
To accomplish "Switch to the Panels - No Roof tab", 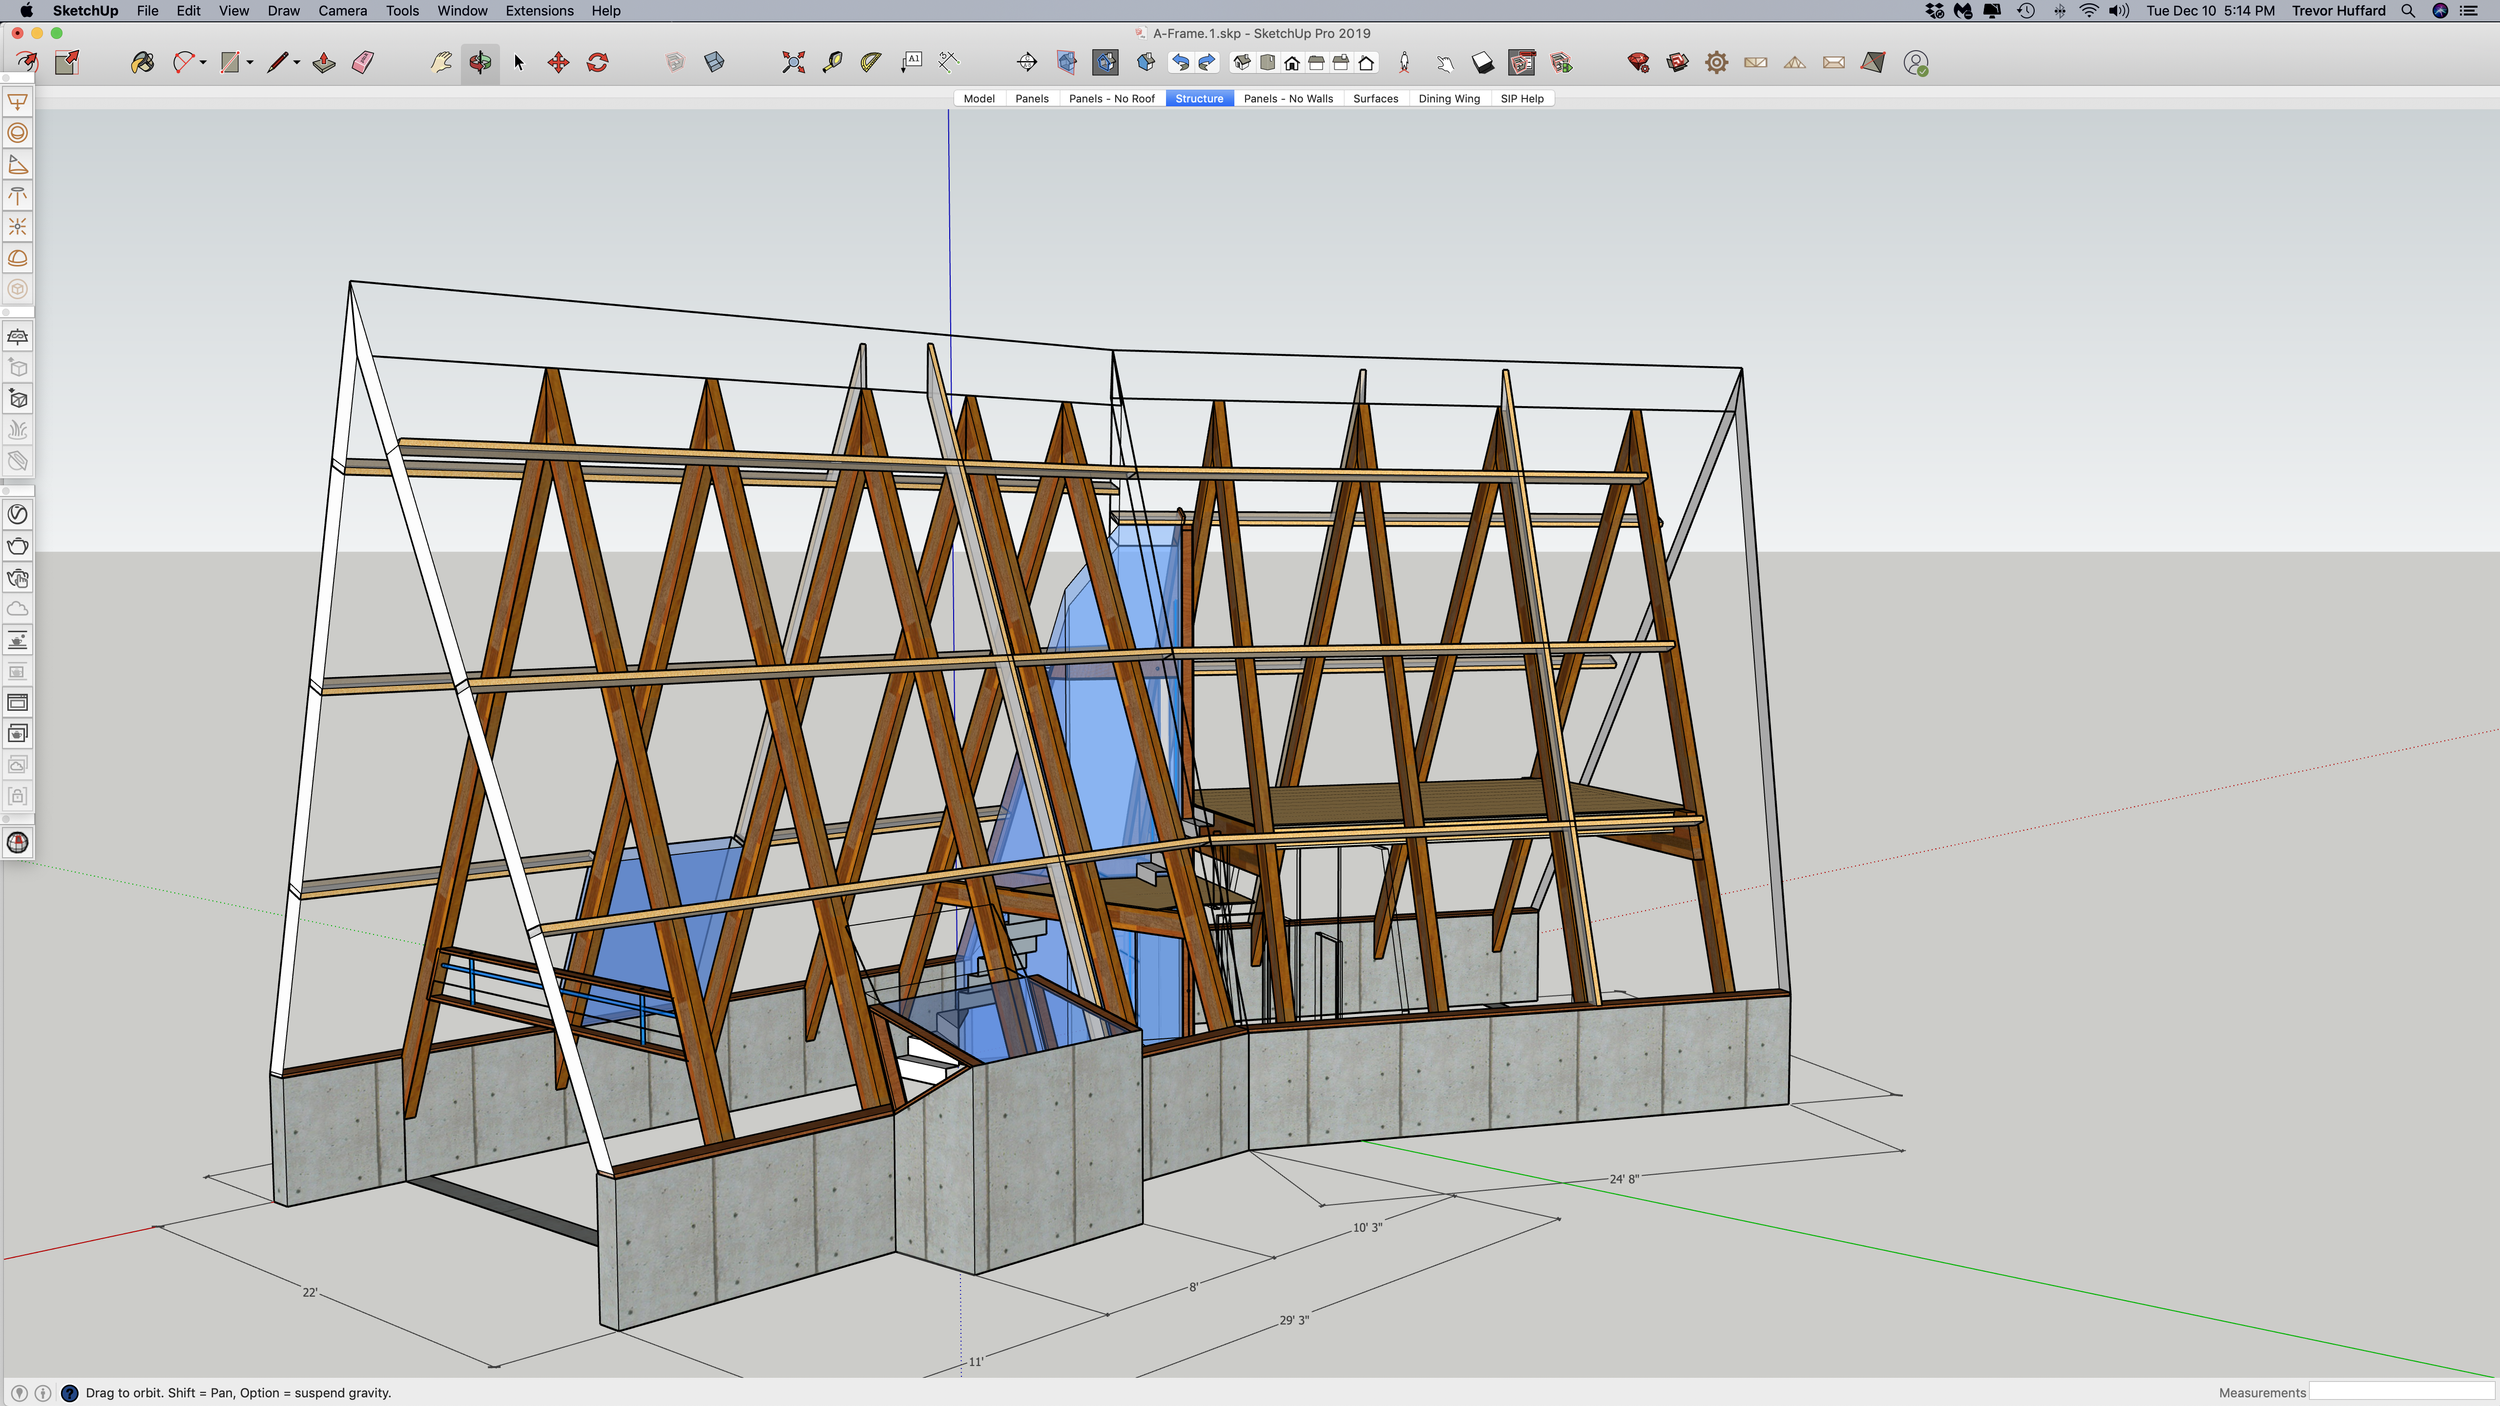I will (1111, 99).
